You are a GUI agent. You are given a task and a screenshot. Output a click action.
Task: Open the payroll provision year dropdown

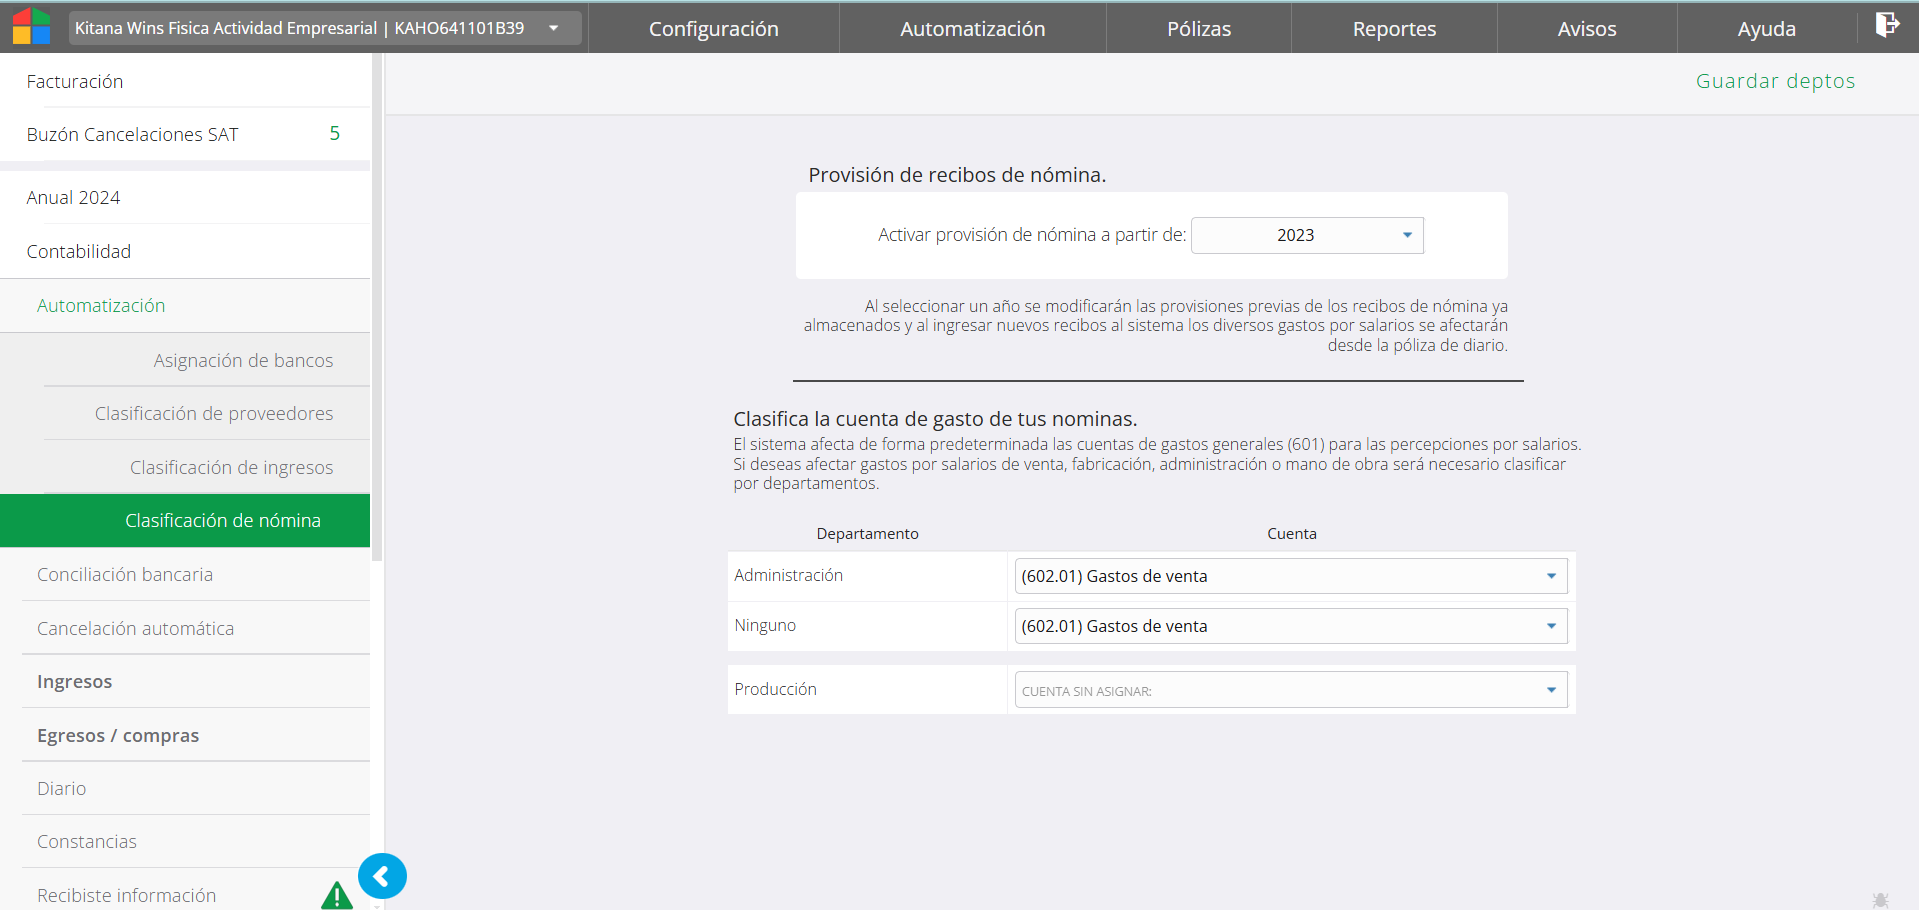pyautogui.click(x=1307, y=235)
